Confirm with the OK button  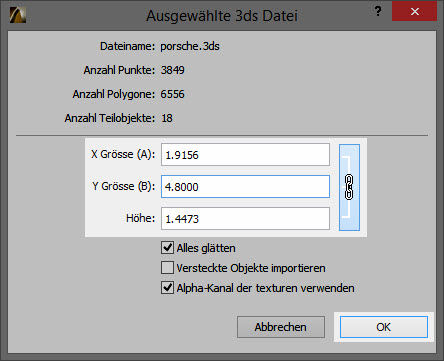pyautogui.click(x=384, y=327)
